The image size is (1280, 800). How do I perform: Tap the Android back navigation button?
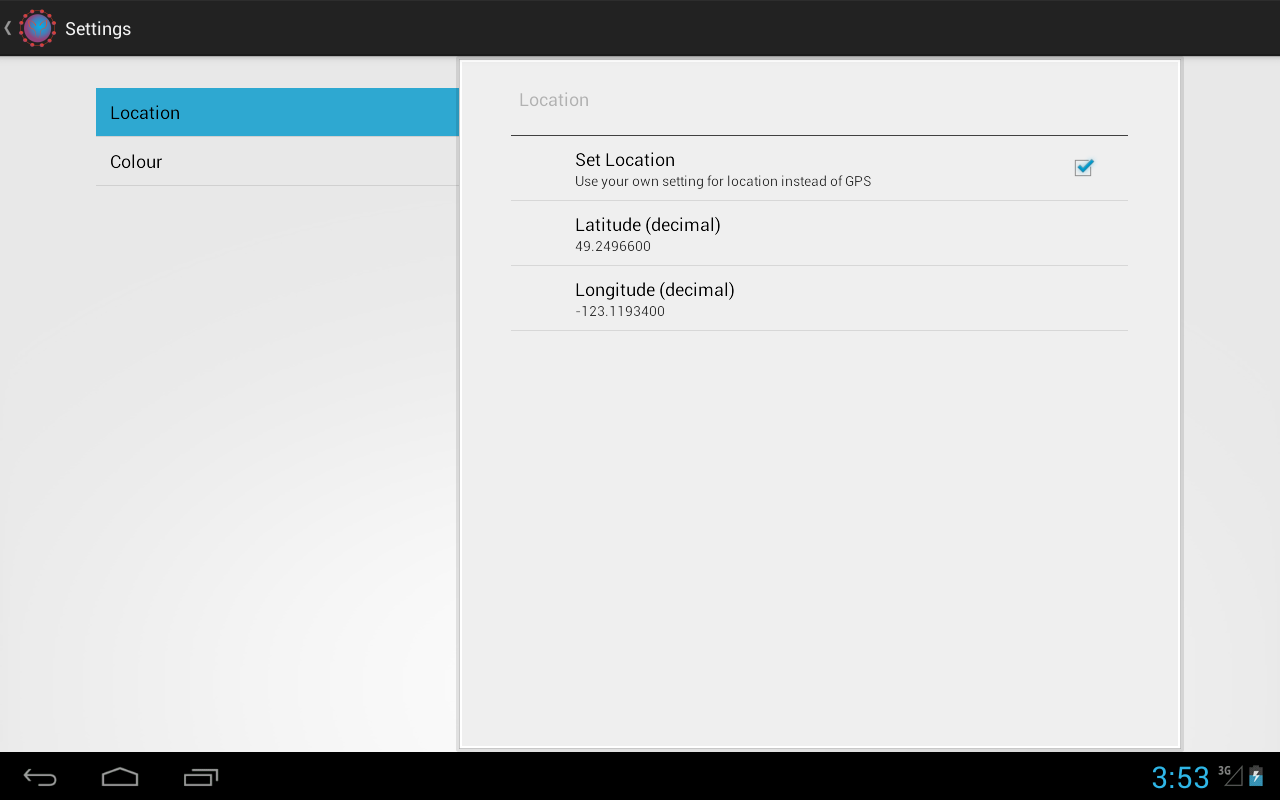(40, 777)
